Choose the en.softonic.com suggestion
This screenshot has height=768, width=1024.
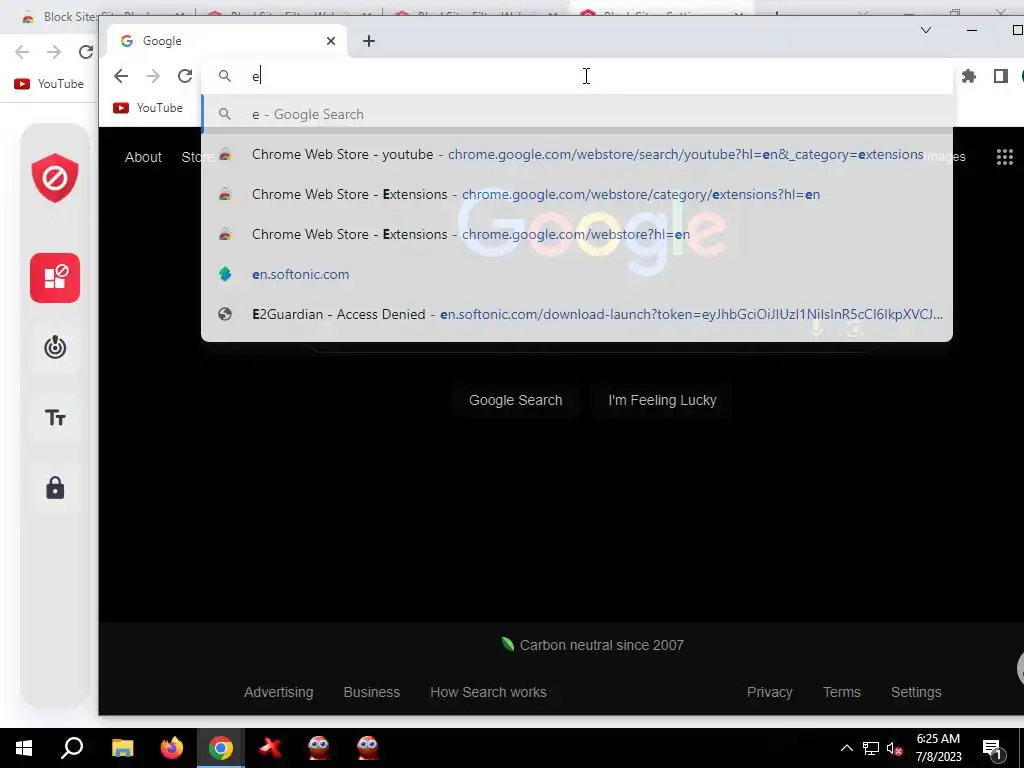[x=577, y=274]
